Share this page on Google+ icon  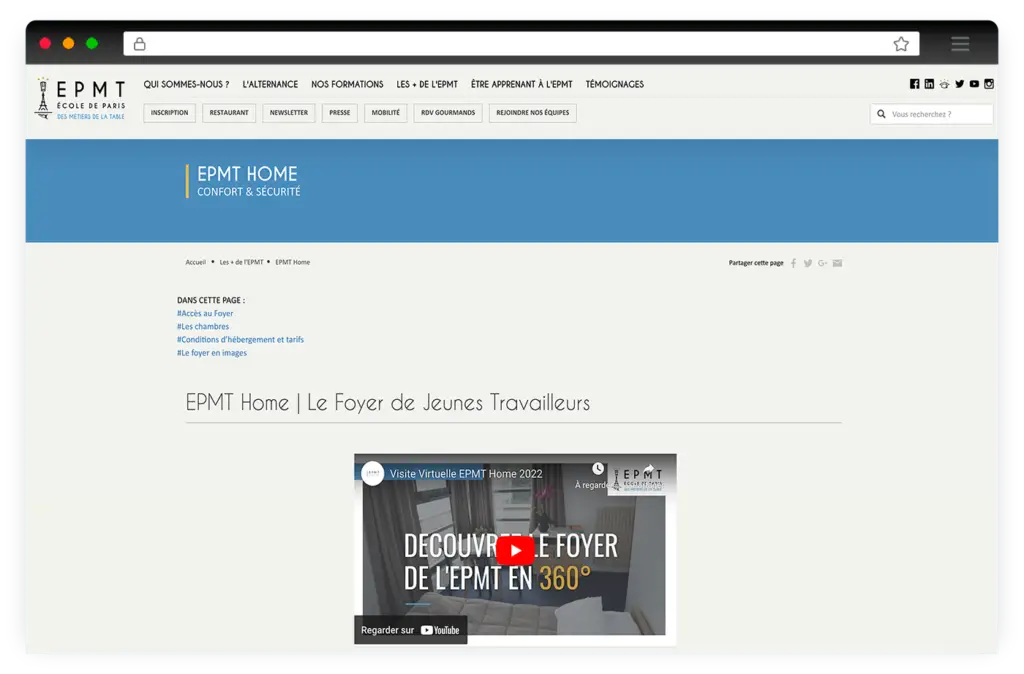[822, 263]
